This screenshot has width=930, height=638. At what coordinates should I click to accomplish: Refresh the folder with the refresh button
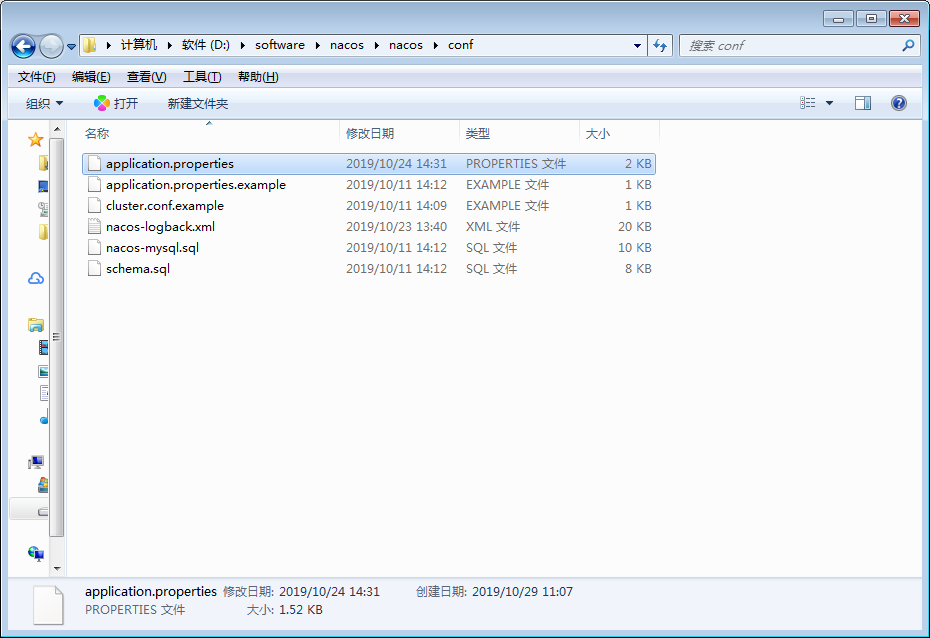click(660, 46)
